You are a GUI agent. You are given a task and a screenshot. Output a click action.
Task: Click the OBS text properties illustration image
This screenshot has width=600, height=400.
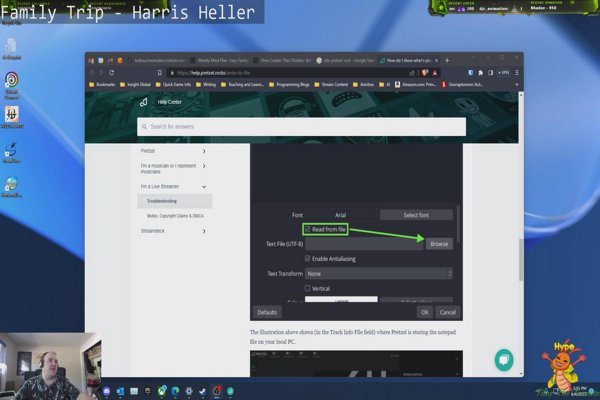tap(356, 232)
